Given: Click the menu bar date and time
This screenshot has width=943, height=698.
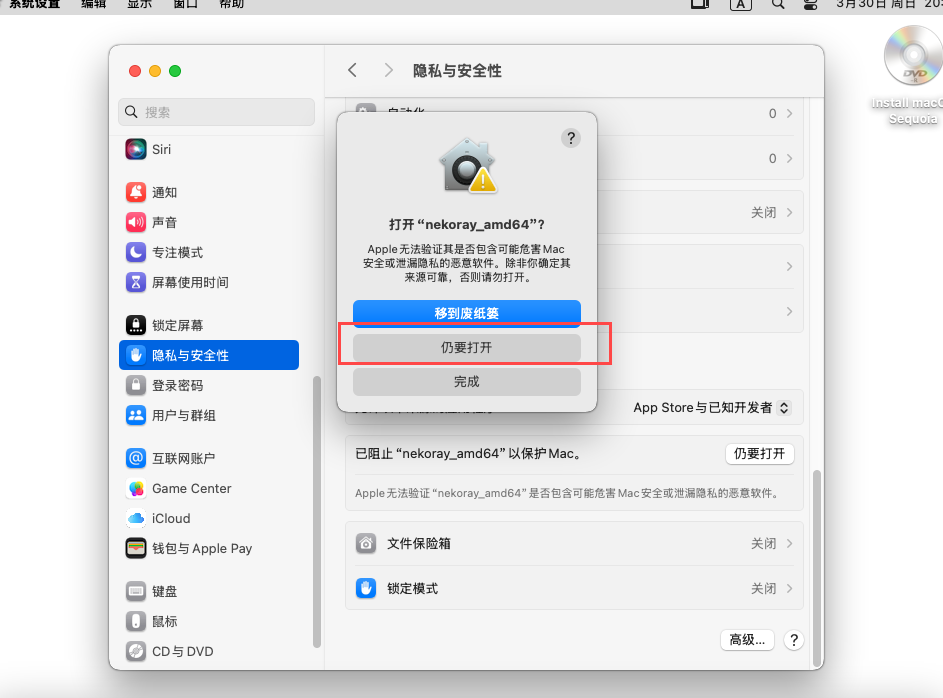Looking at the screenshot, I should 889,4.
